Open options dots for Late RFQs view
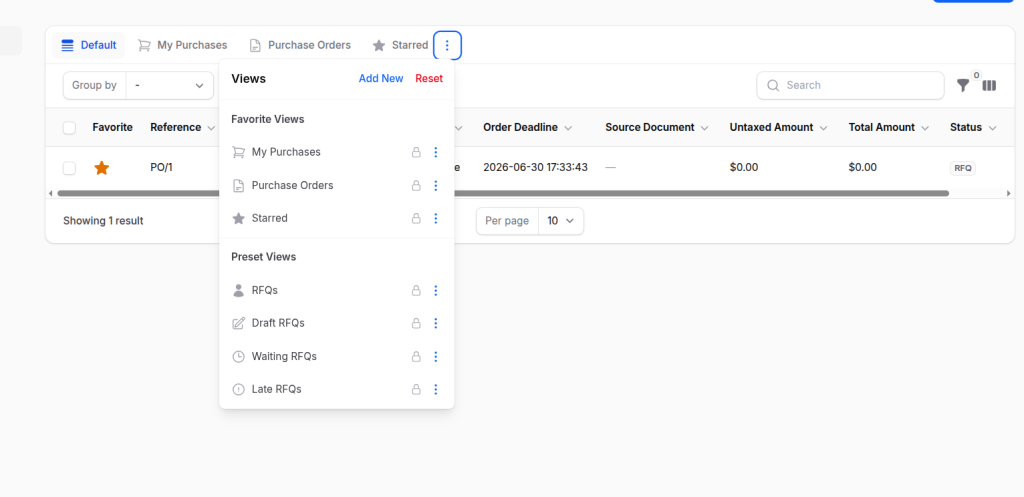Screen dimensions: 1024x497 tap(436, 389)
